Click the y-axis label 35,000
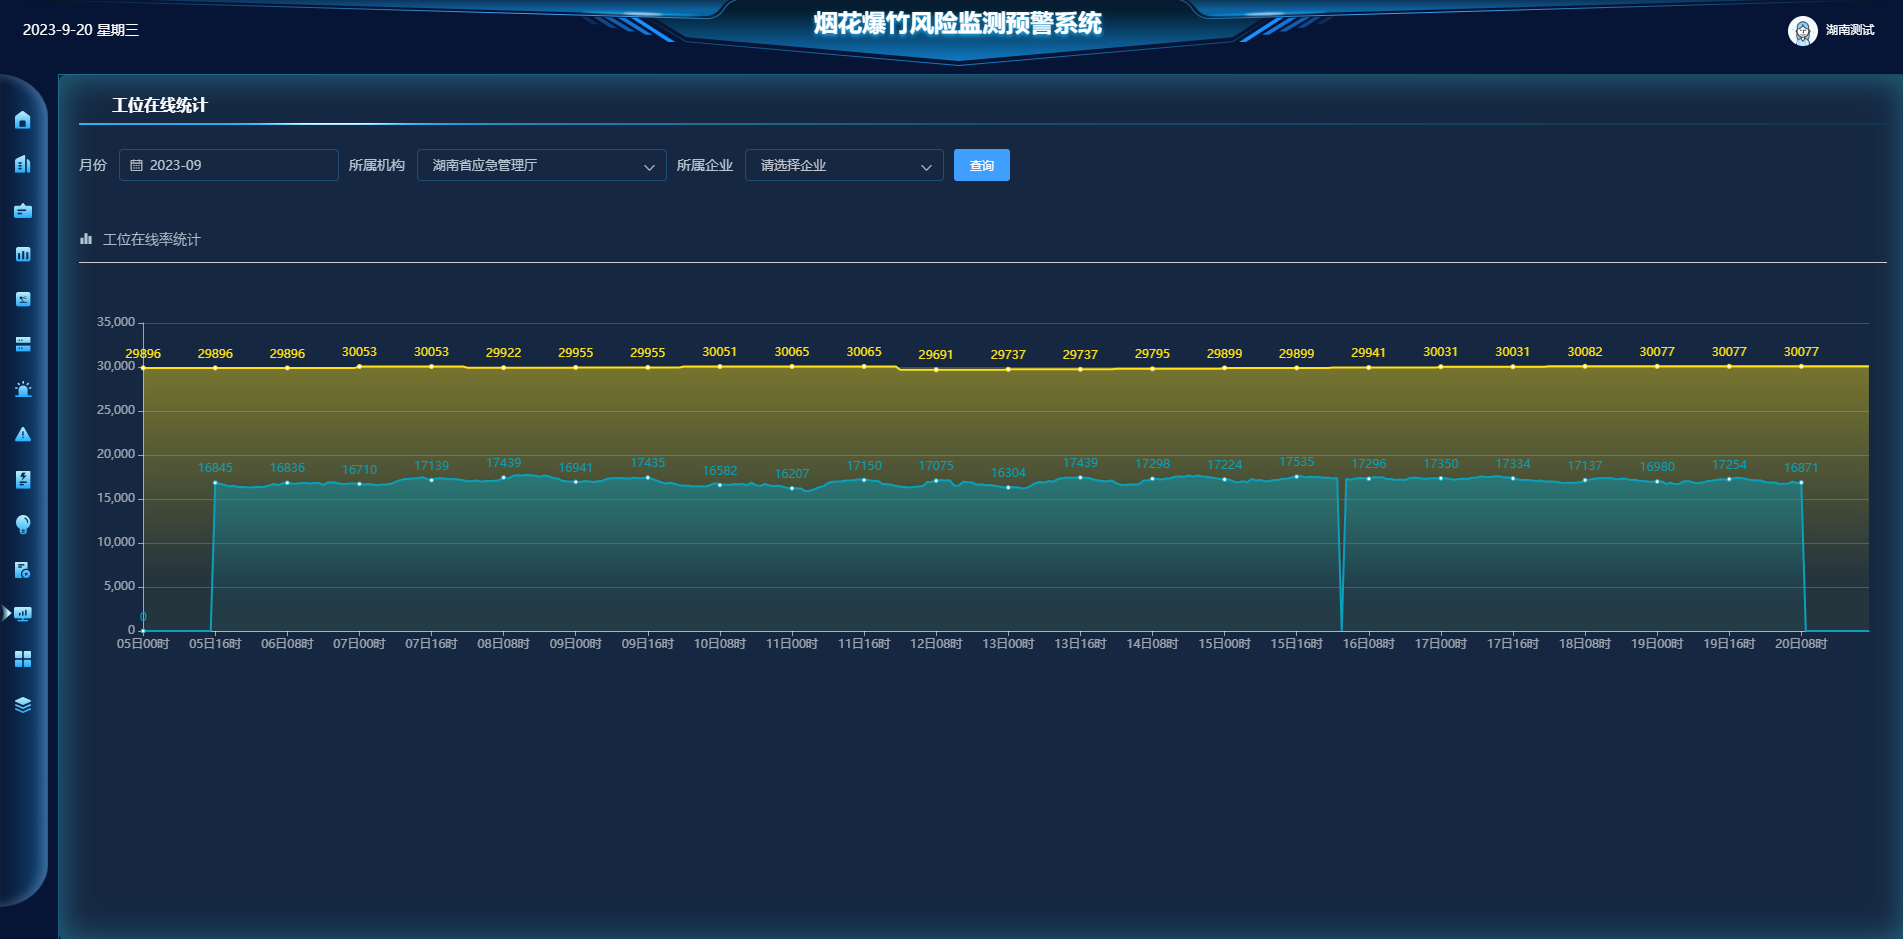The image size is (1903, 939). coord(116,322)
